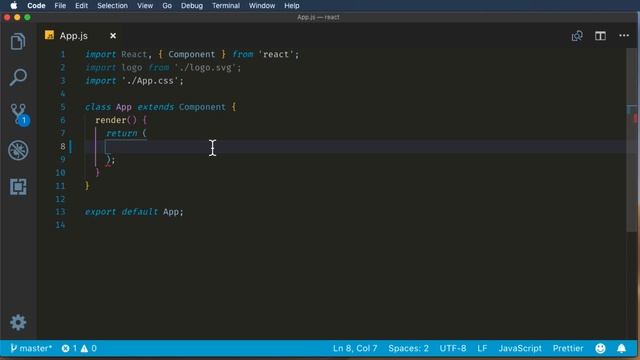
Task: Open notifications bell icon
Action: coord(621,348)
